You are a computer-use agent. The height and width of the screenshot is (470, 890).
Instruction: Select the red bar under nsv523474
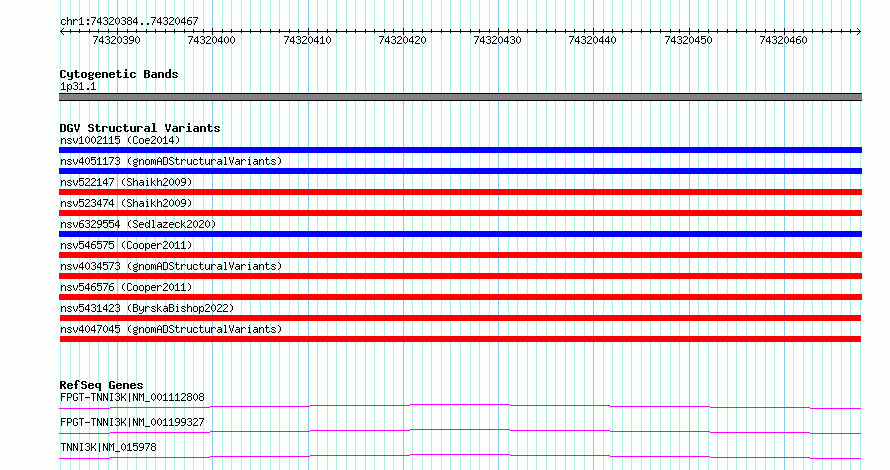pos(460,213)
